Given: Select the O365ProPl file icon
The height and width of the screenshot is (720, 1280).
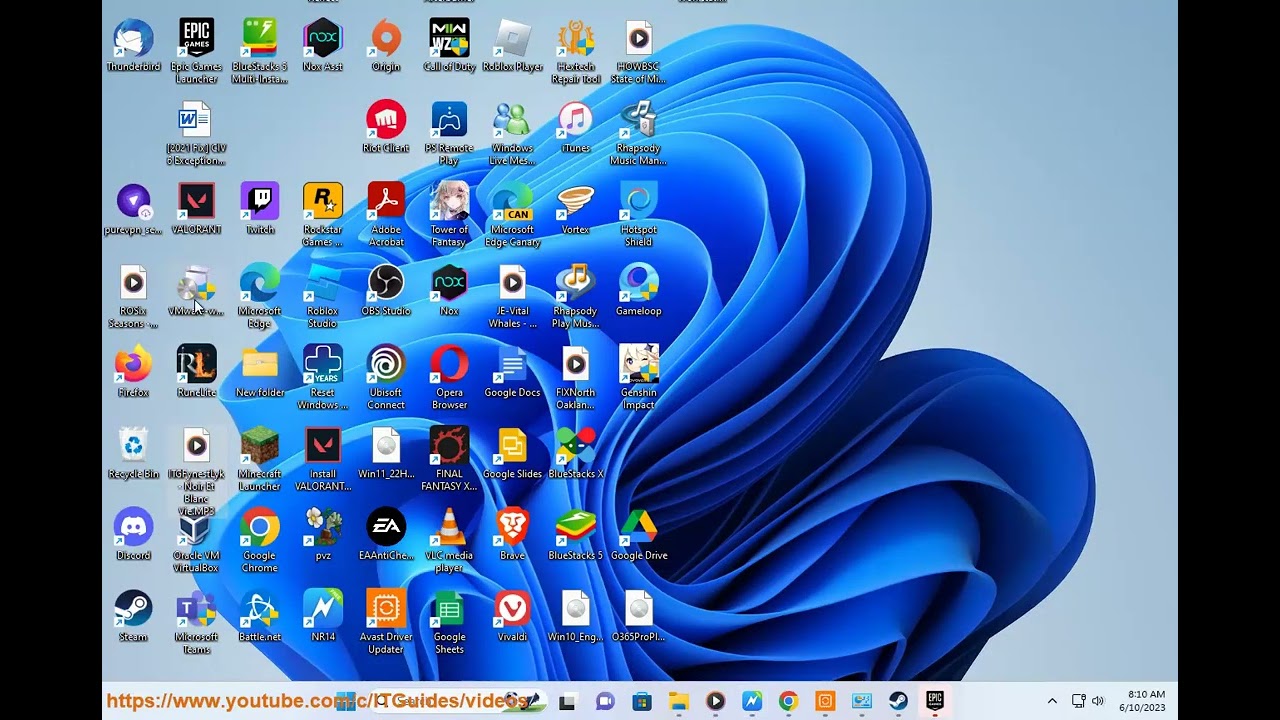Looking at the screenshot, I should pos(638,616).
